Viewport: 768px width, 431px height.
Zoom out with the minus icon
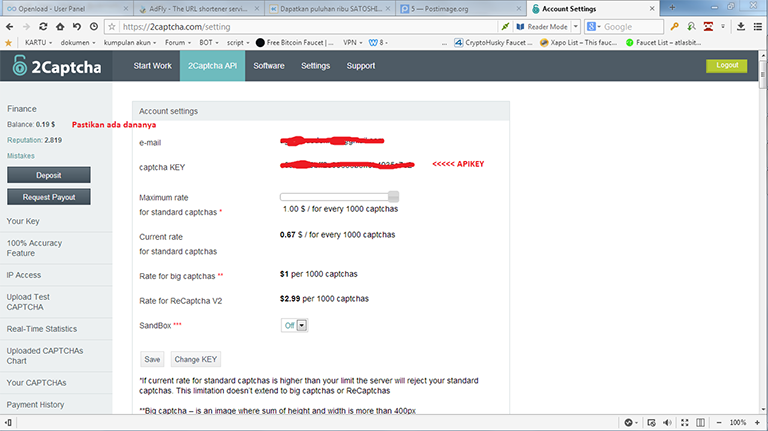click(719, 422)
